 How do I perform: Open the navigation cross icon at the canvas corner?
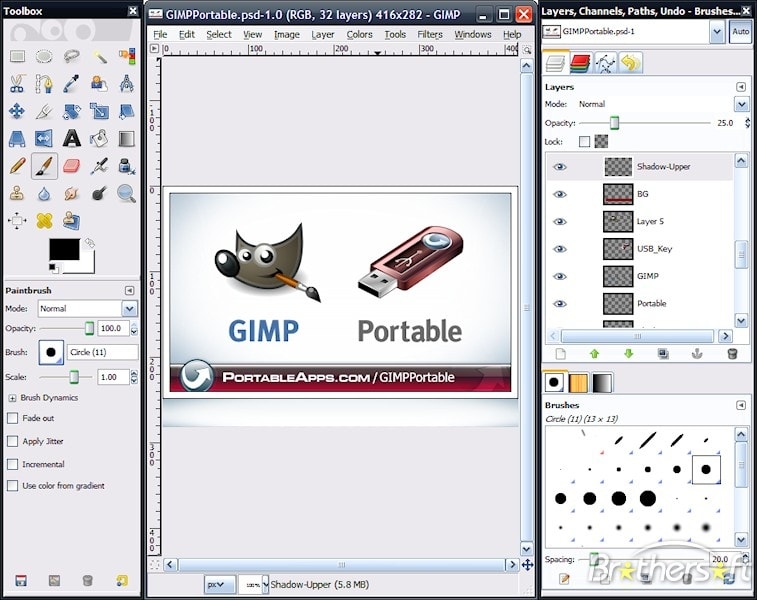coord(527,564)
